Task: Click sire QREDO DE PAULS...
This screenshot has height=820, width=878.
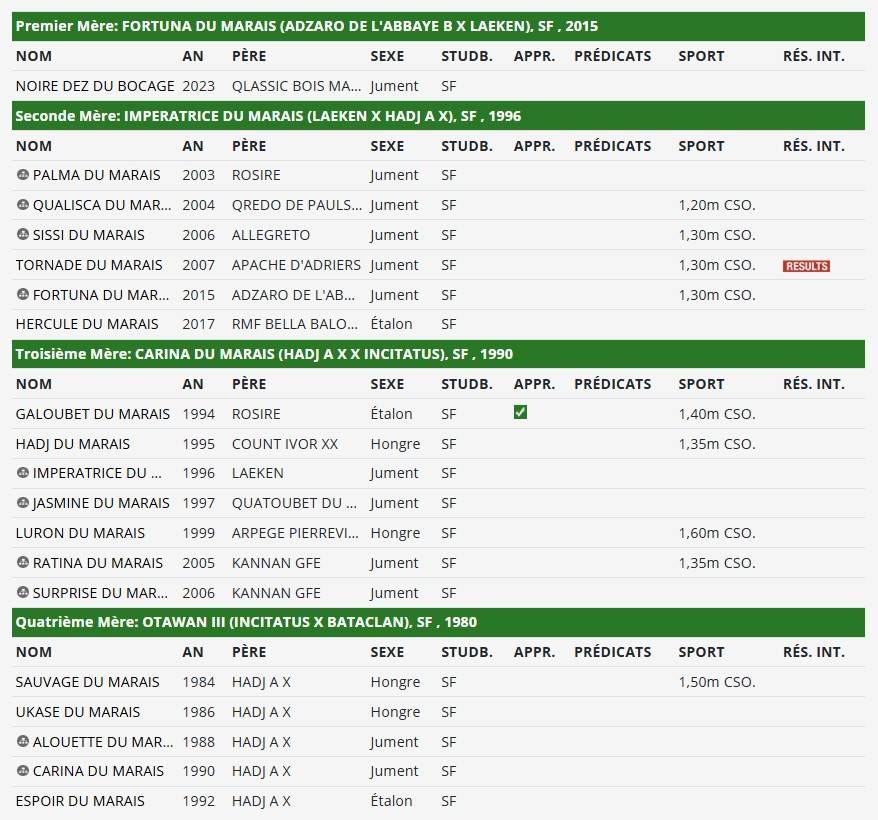Action: click(x=297, y=206)
